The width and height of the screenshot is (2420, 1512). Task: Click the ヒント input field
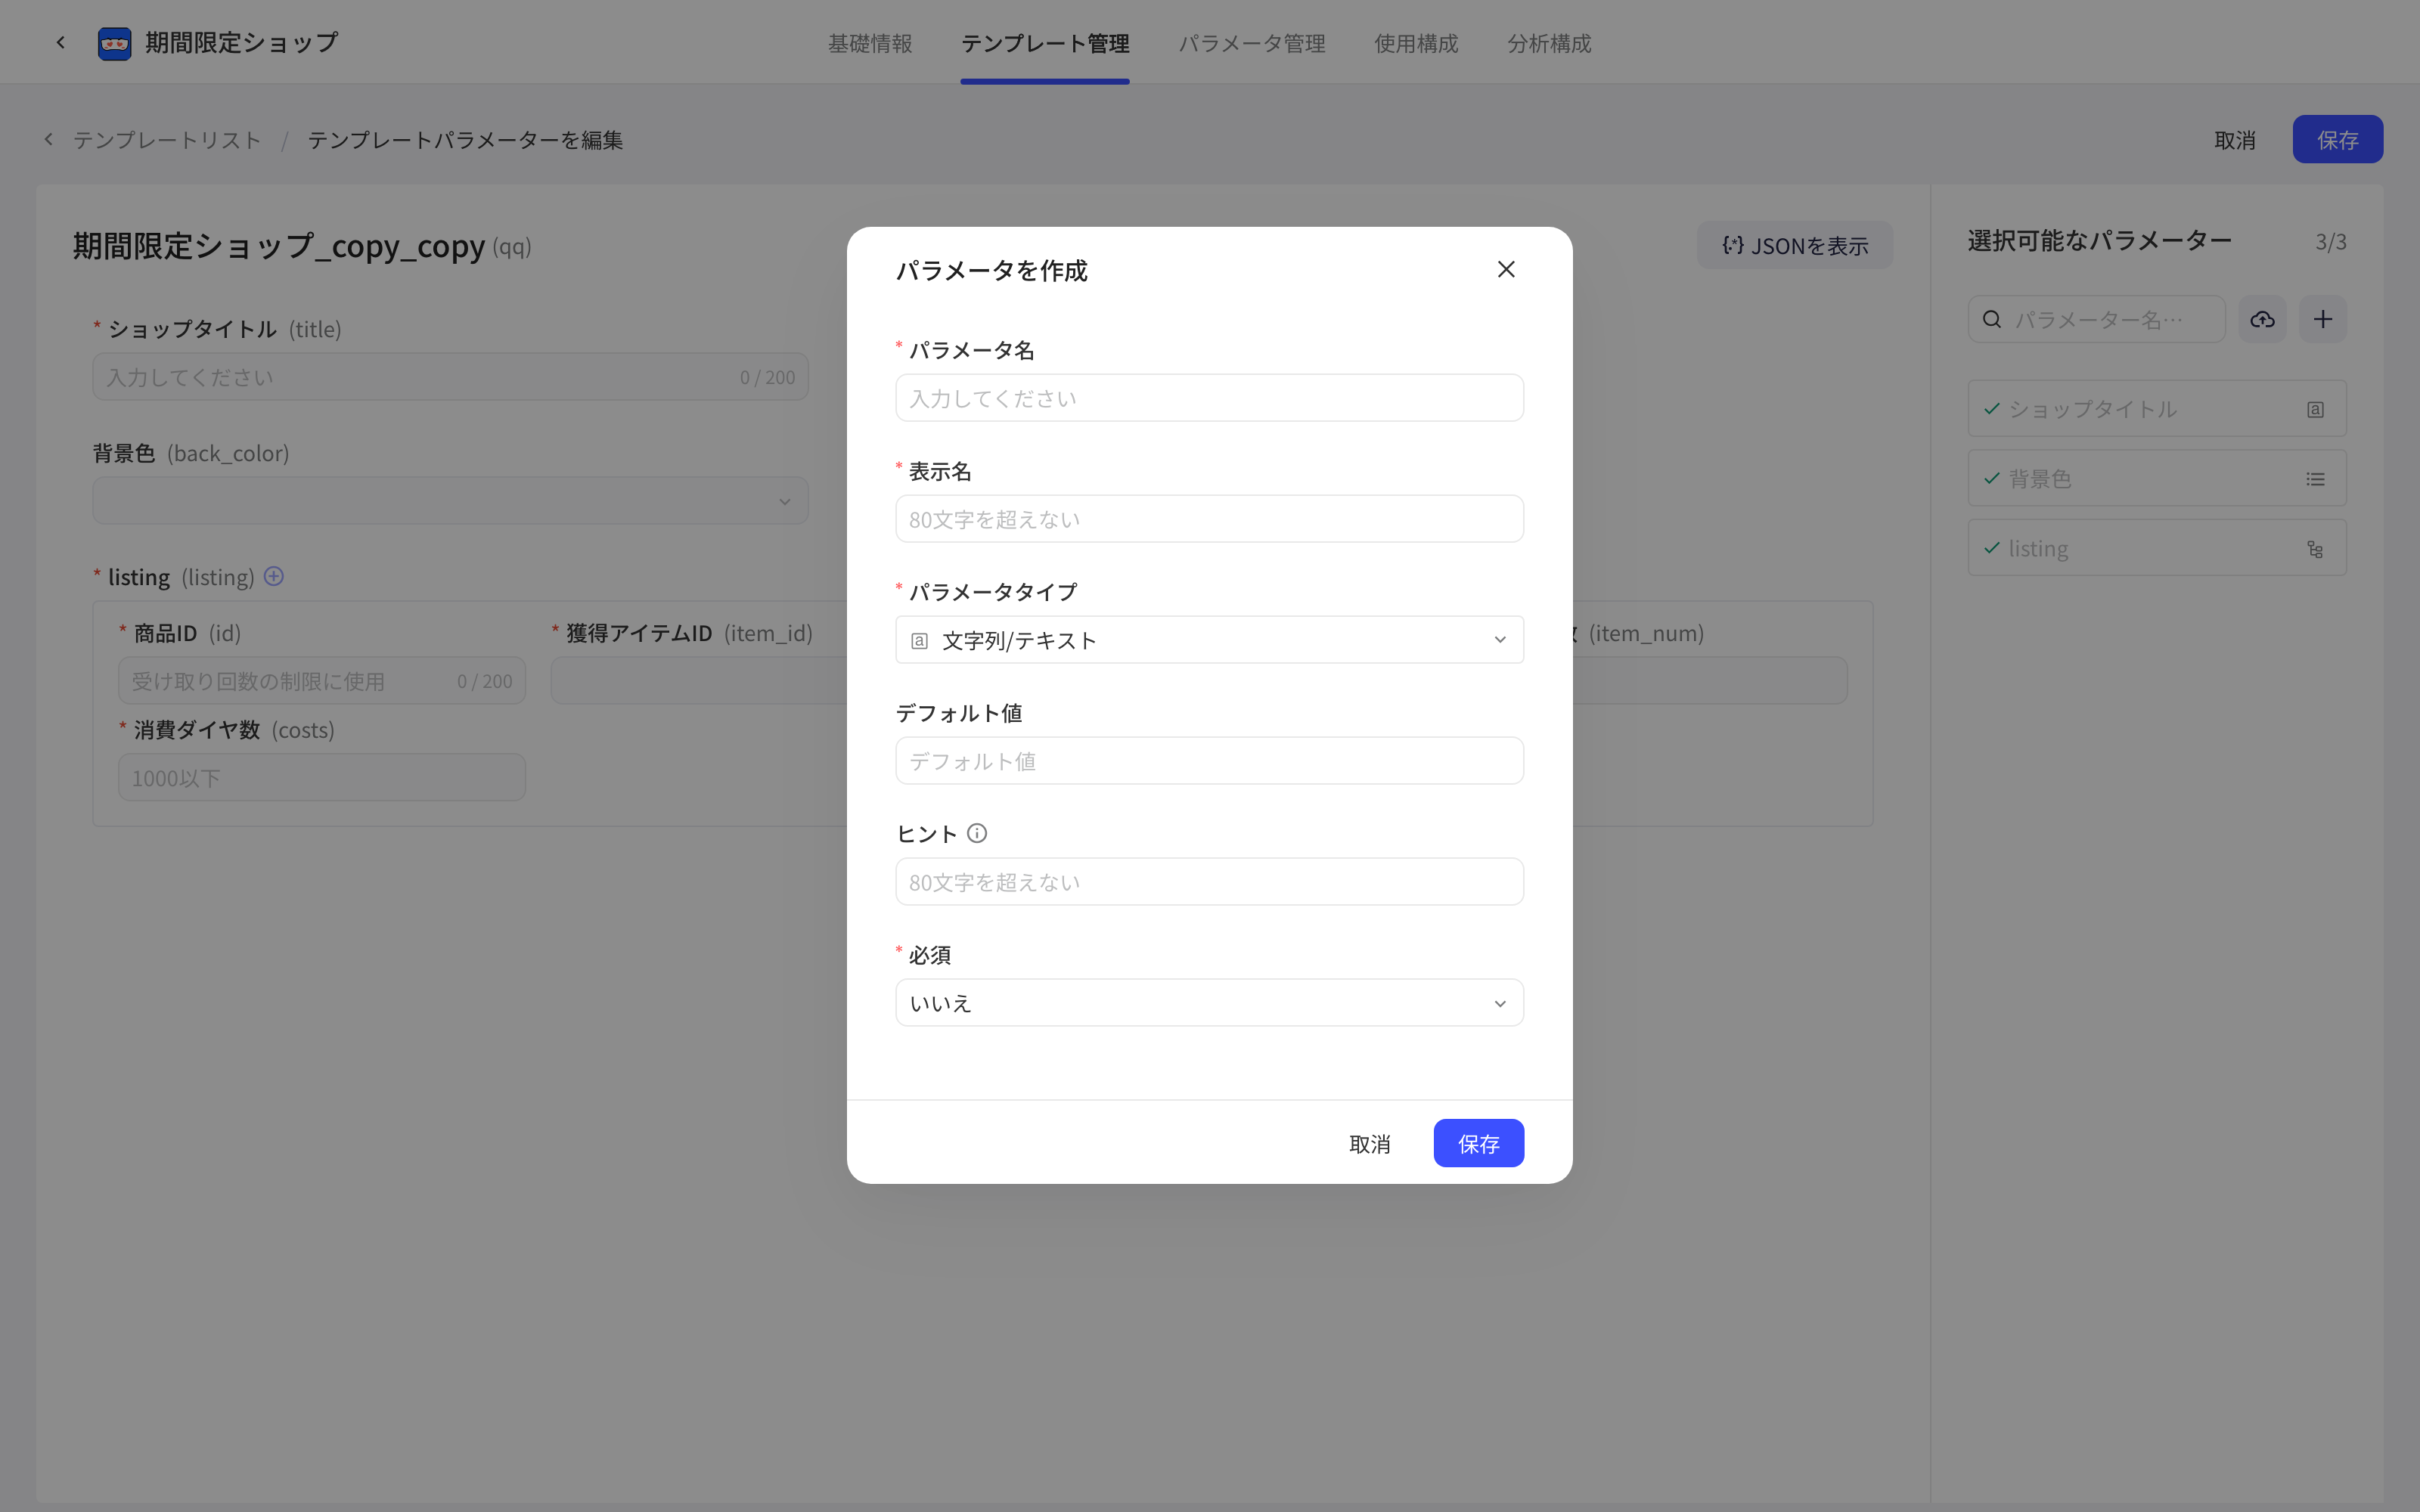[1209, 882]
